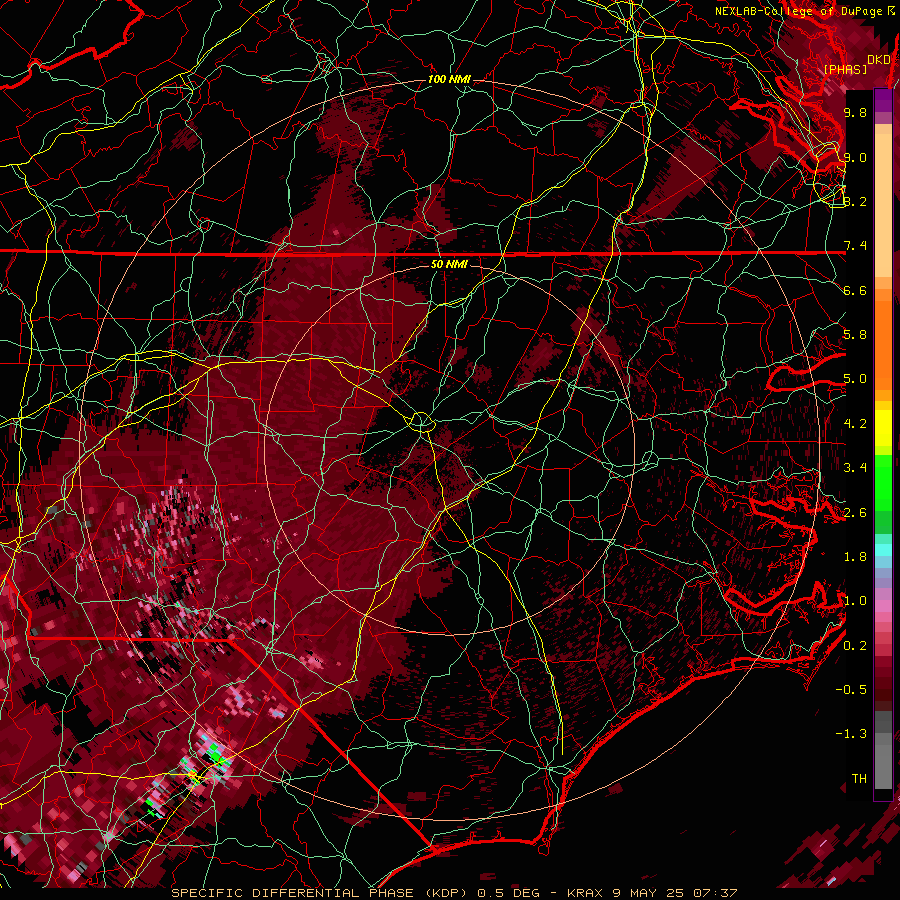900x900 pixels.
Task: Click the 100 NMI range ring label
Action: [x=449, y=79]
